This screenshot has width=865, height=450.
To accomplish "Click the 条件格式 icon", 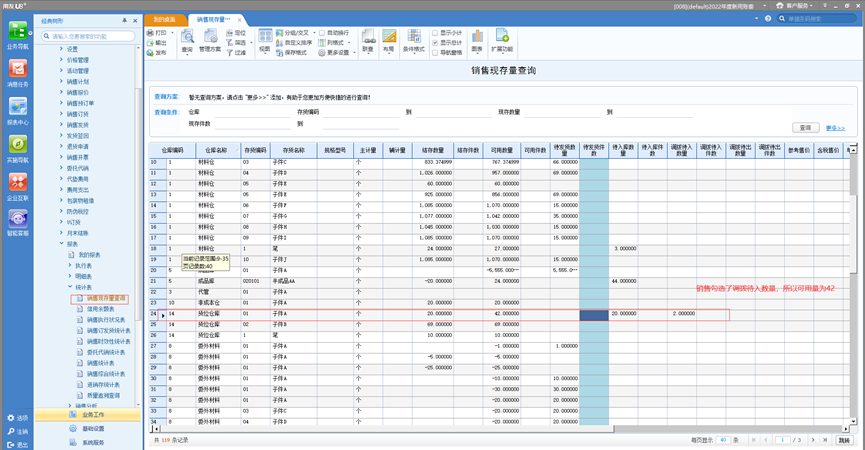I will click(x=414, y=38).
